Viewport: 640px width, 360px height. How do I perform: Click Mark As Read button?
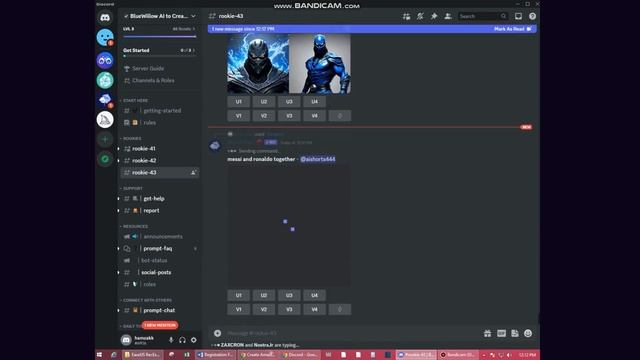click(512, 29)
